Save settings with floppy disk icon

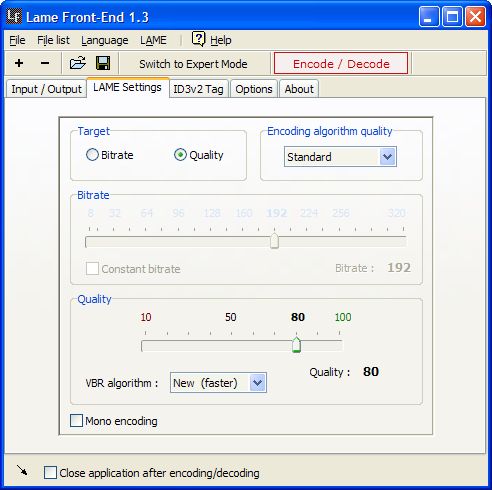click(x=103, y=63)
